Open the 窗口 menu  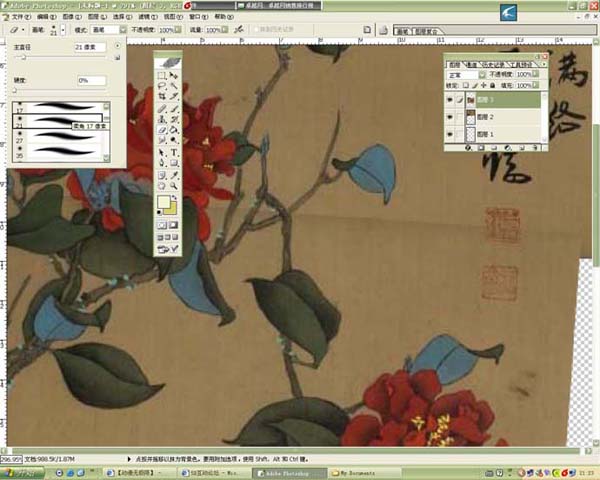pos(199,17)
